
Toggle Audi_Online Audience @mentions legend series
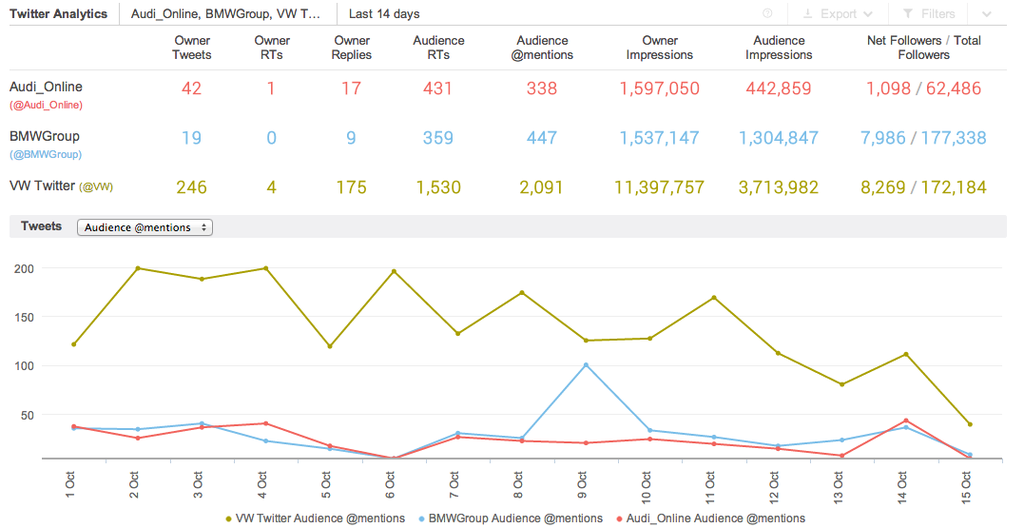[711, 518]
